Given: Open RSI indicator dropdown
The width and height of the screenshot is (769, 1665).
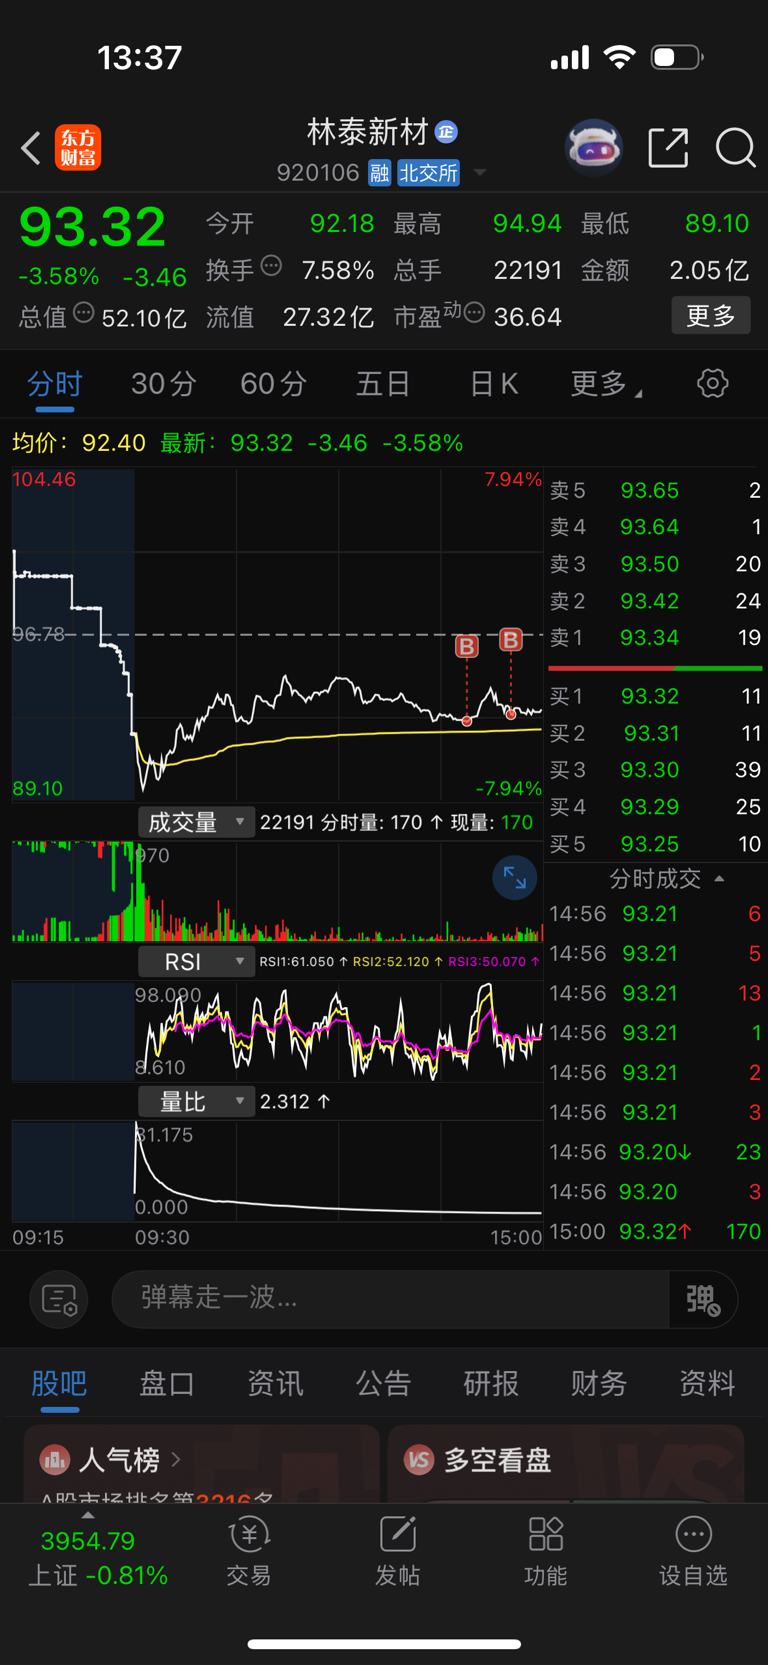Looking at the screenshot, I should (x=196, y=962).
